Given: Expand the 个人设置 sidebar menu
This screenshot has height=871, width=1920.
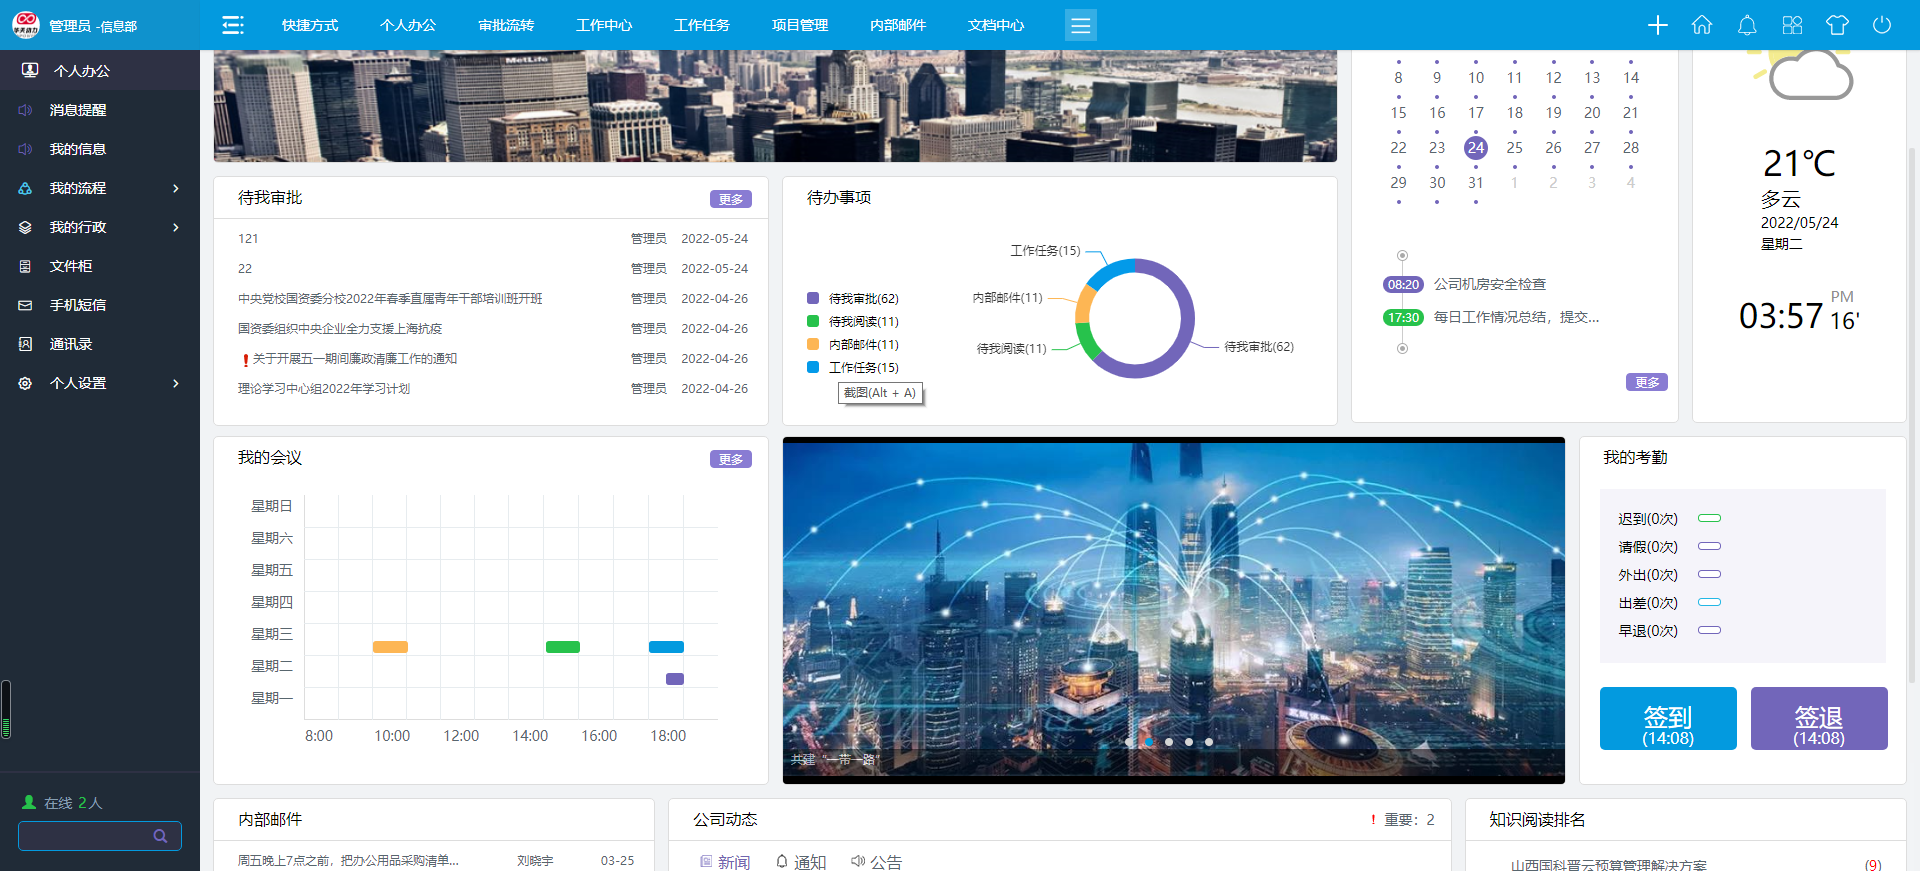Looking at the screenshot, I should (x=100, y=383).
